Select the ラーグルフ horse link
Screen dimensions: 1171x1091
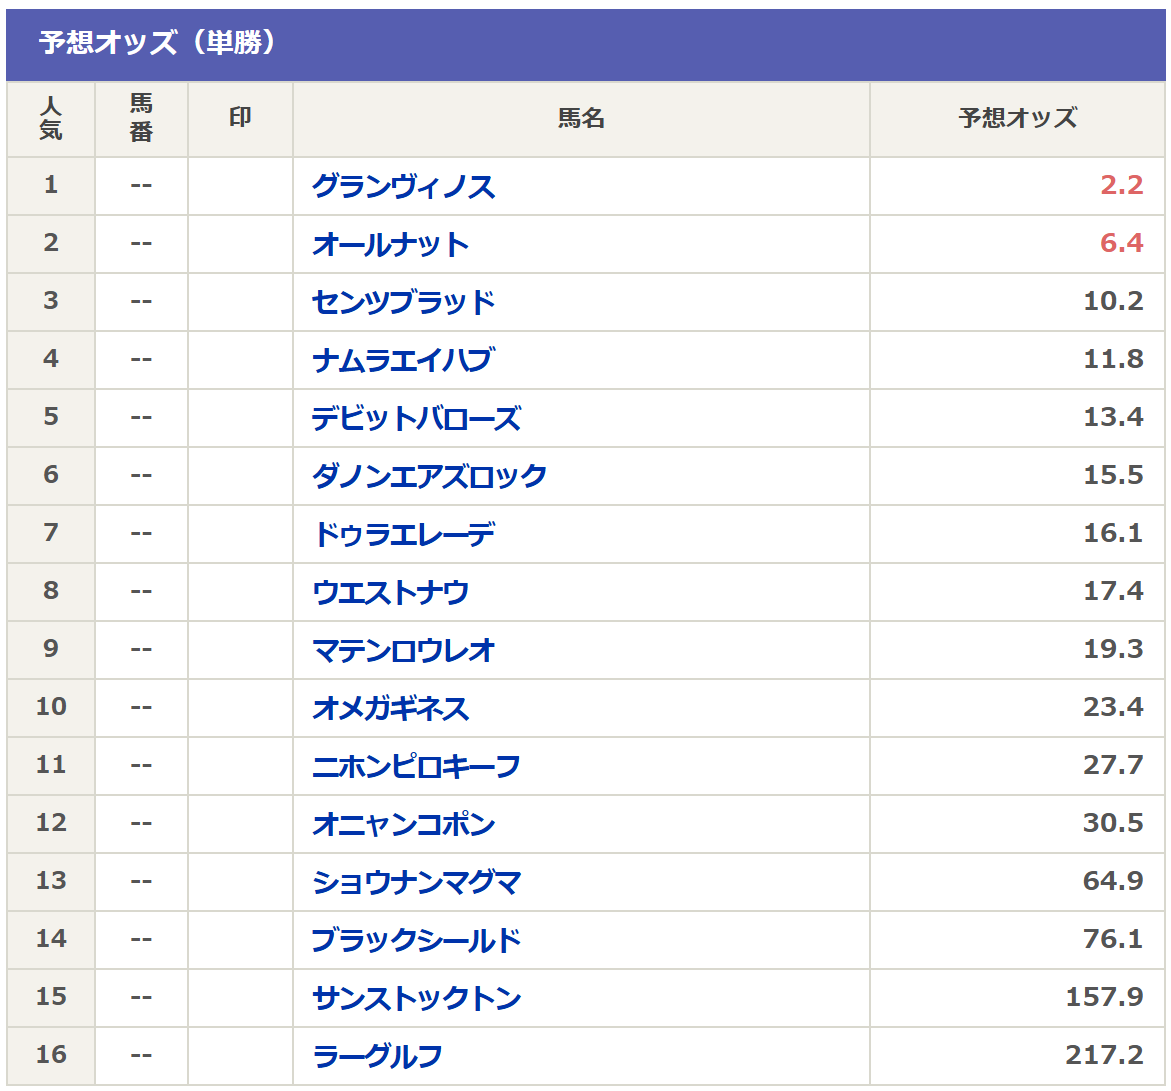point(377,1057)
